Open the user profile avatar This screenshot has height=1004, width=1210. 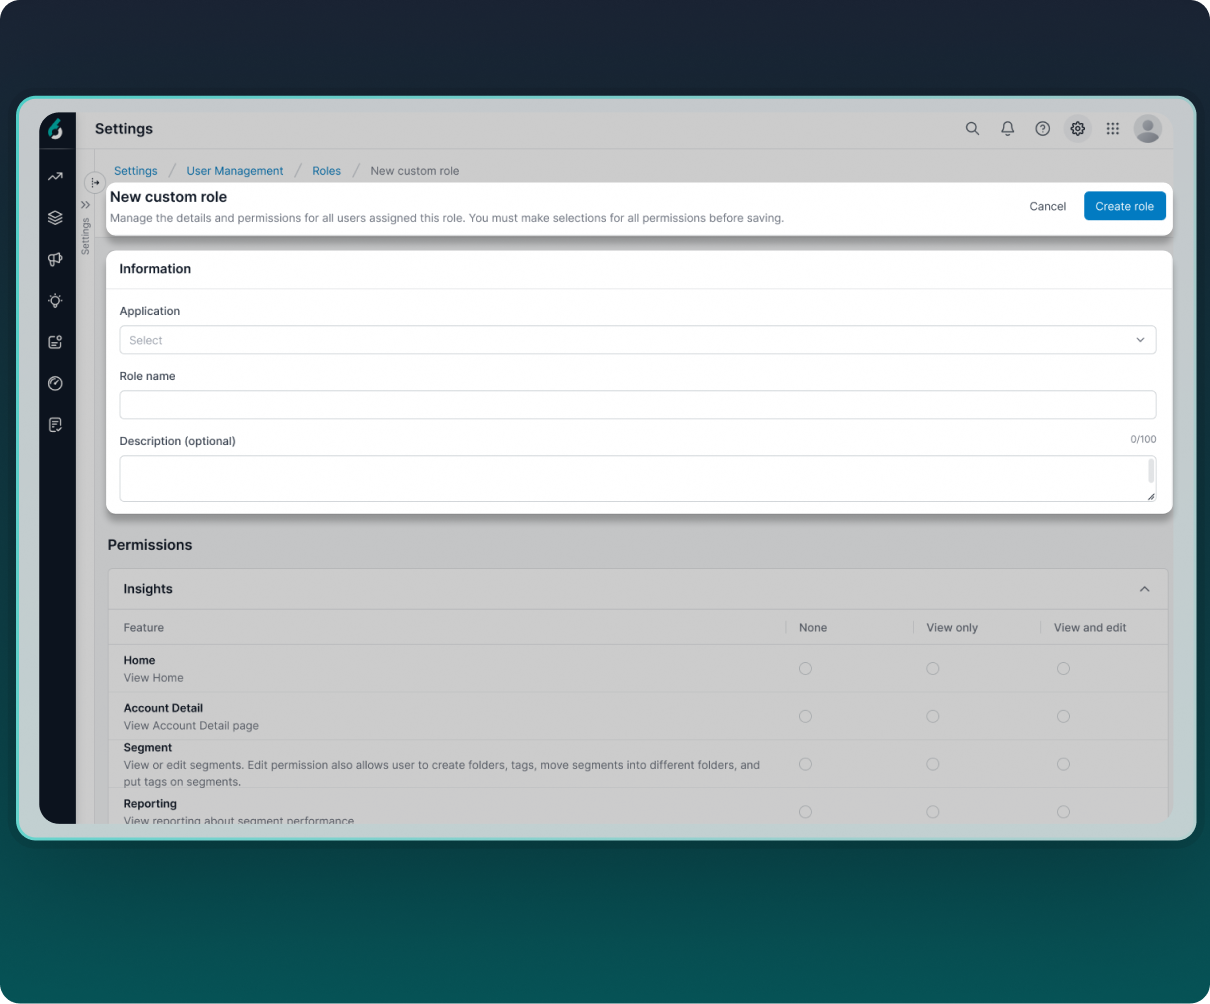tap(1148, 129)
